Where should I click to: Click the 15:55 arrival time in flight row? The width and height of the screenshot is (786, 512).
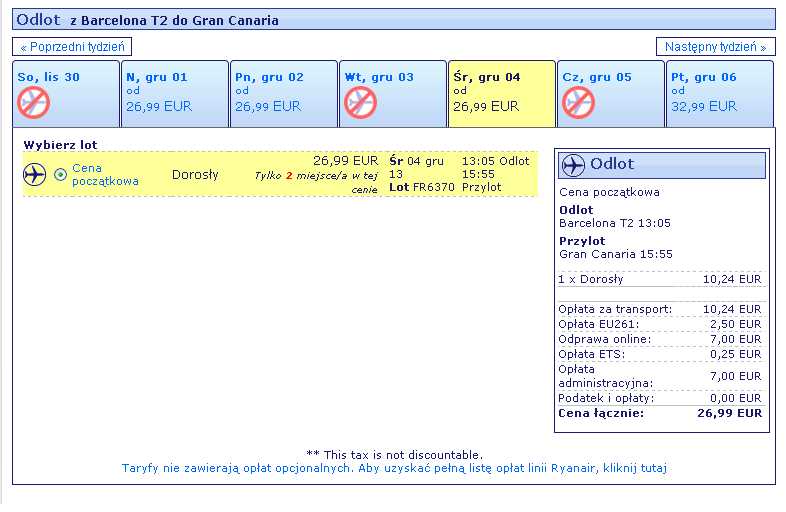click(478, 174)
